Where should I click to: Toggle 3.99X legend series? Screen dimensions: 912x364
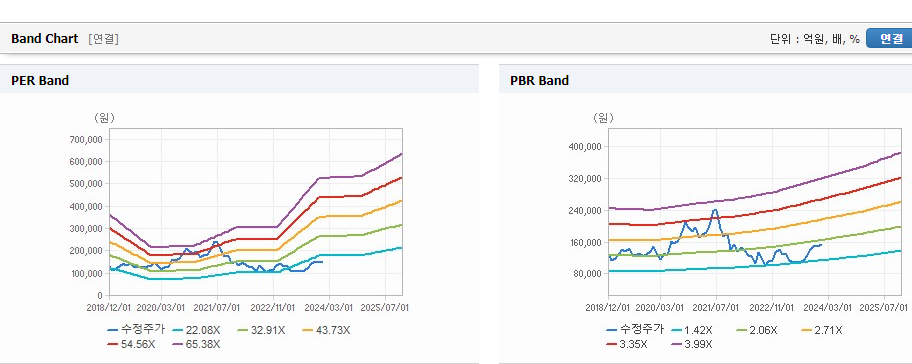[692, 344]
